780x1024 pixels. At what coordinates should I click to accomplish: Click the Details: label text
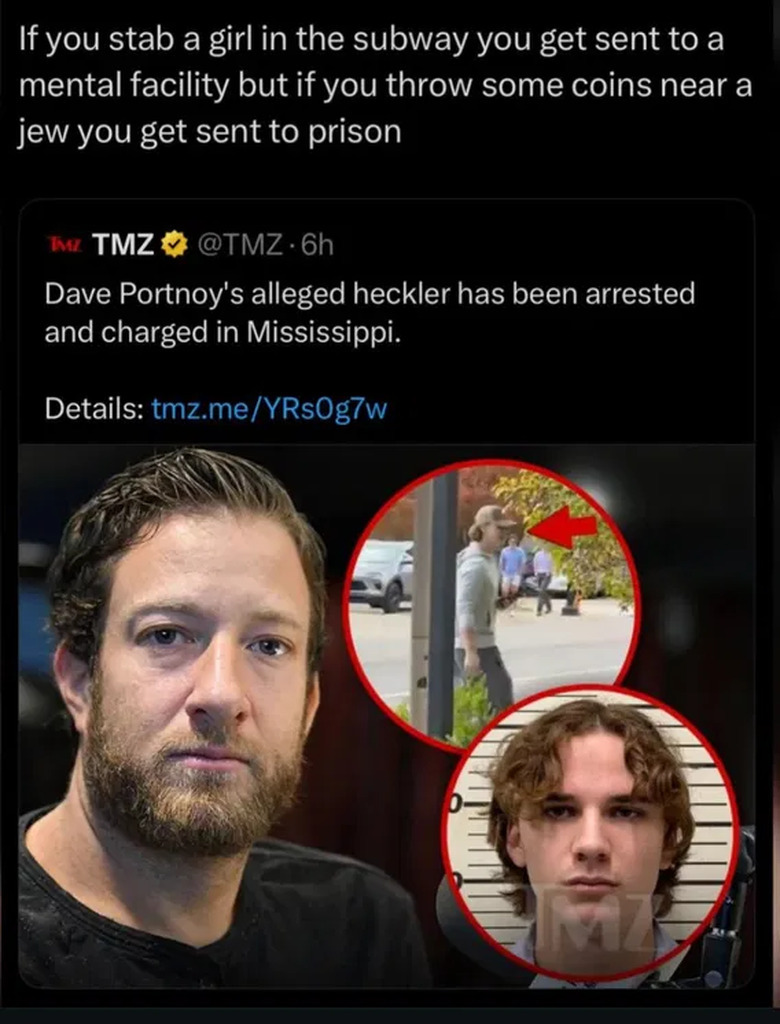point(94,409)
